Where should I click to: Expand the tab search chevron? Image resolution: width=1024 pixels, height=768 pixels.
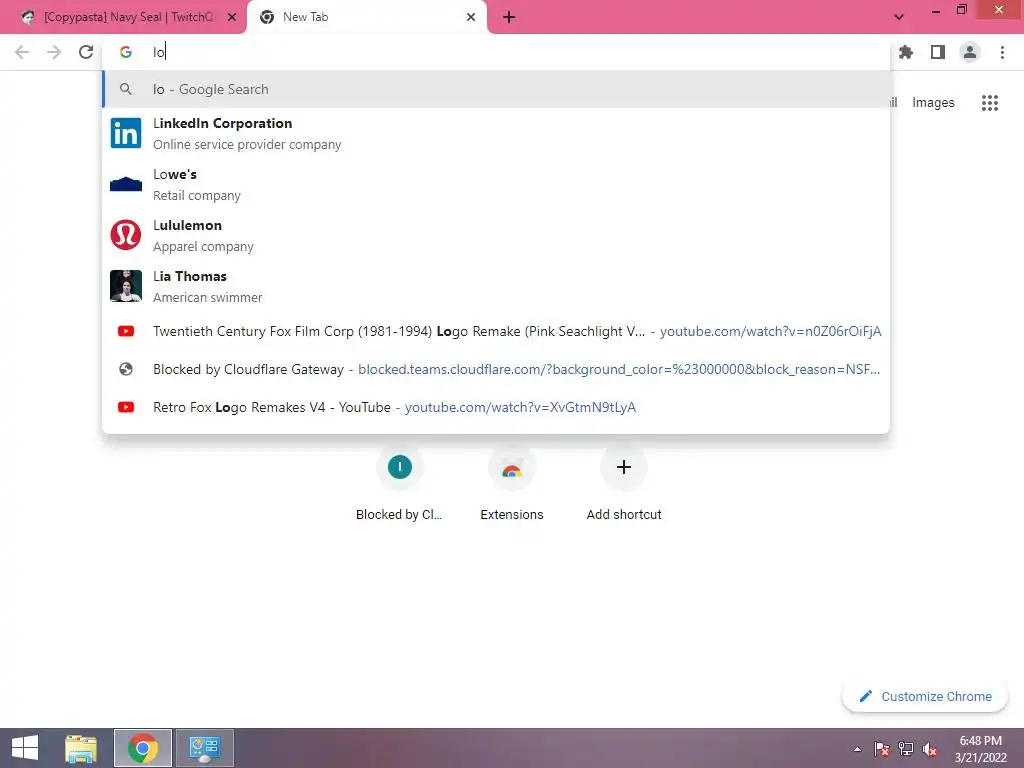click(899, 18)
